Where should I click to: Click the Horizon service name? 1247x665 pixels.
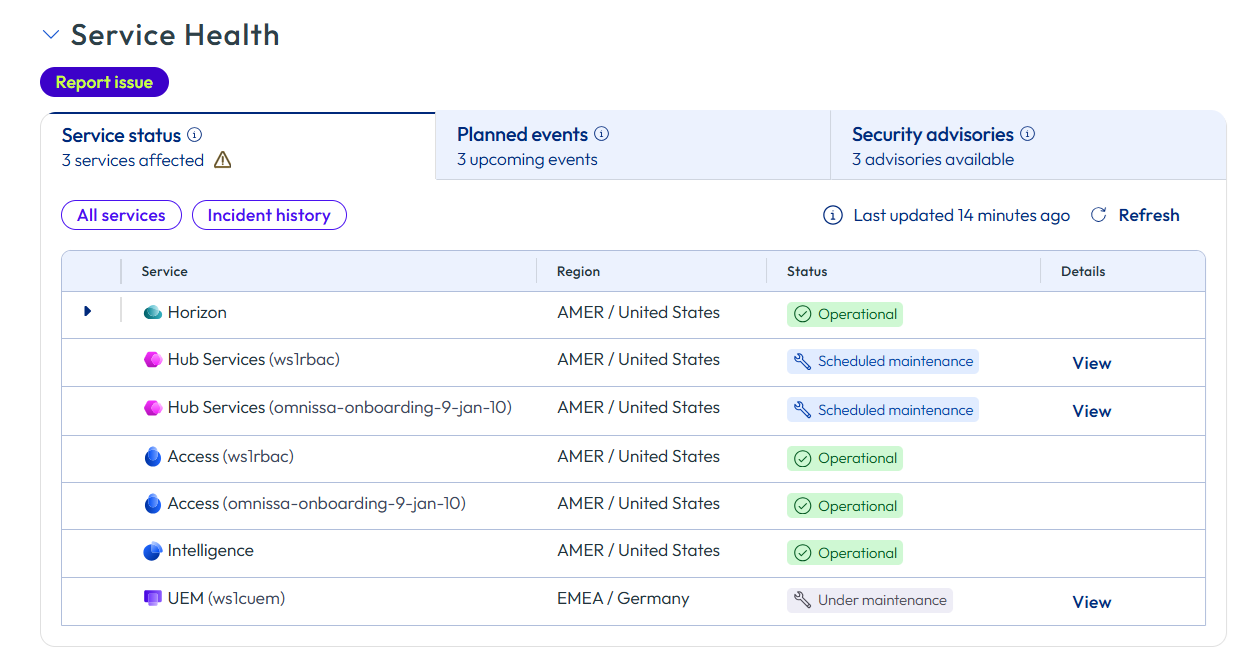point(197,312)
